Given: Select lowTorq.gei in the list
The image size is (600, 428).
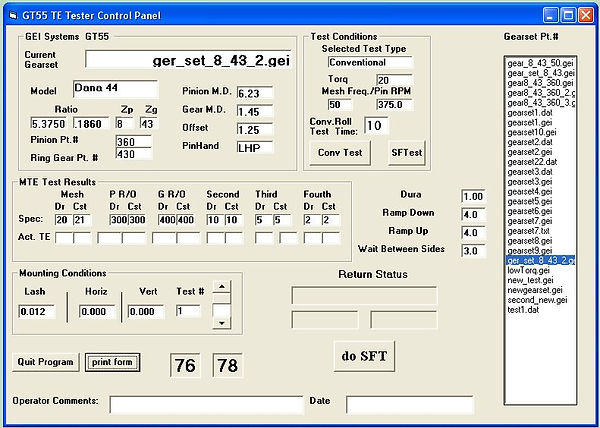Looking at the screenshot, I should click(x=540, y=270).
